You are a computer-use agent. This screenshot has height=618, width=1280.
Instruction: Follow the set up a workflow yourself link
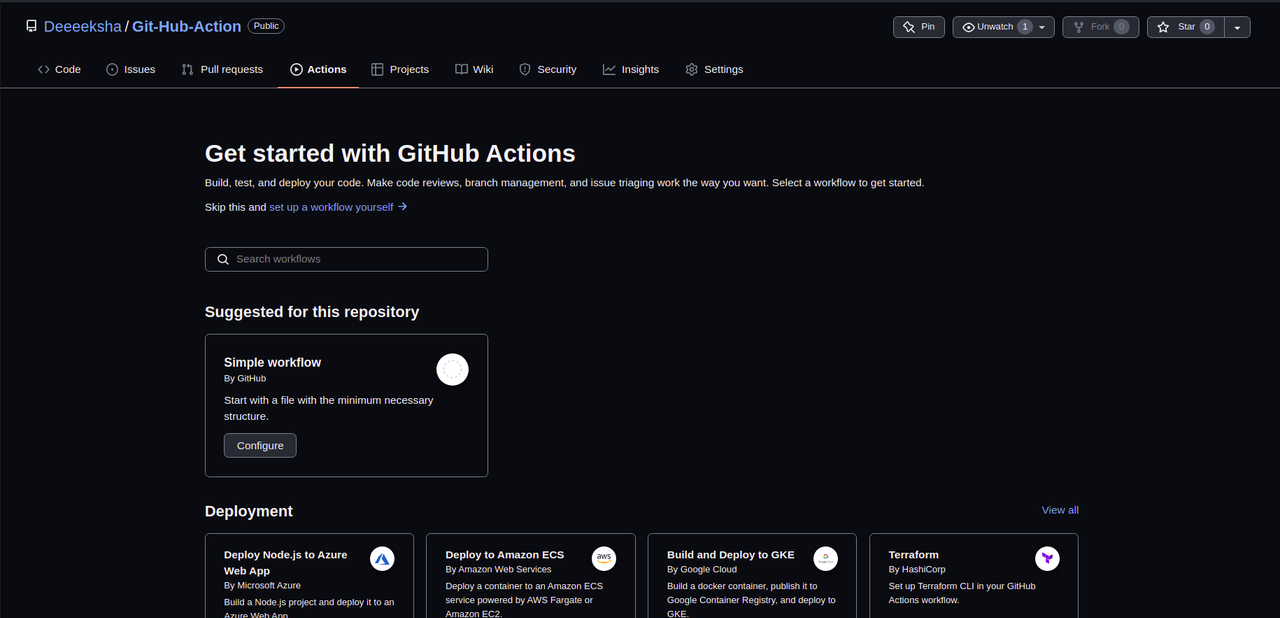(x=338, y=207)
